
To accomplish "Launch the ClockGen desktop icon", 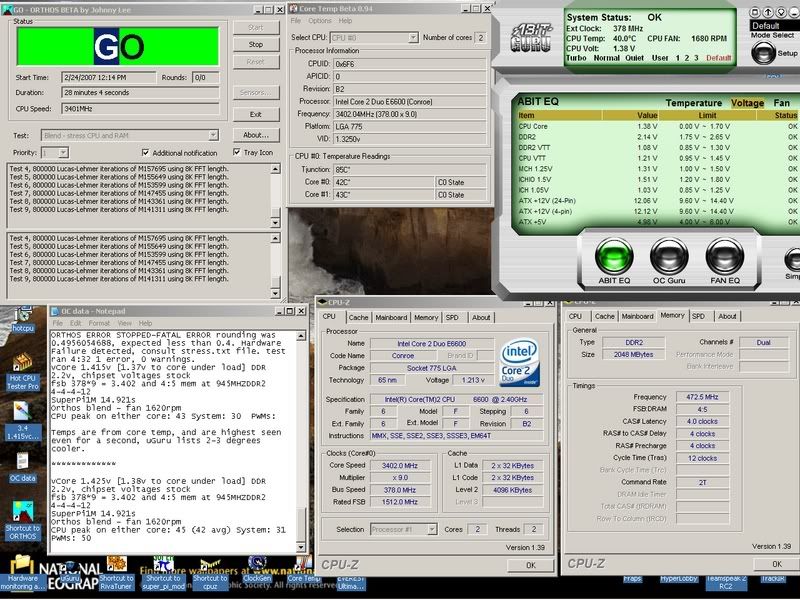I will click(257, 569).
